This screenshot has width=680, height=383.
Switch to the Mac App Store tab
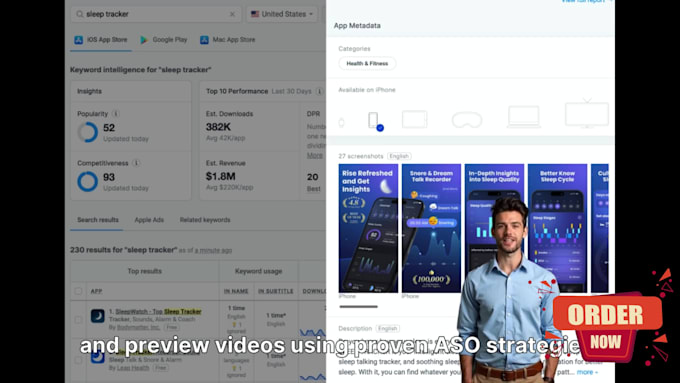point(228,39)
